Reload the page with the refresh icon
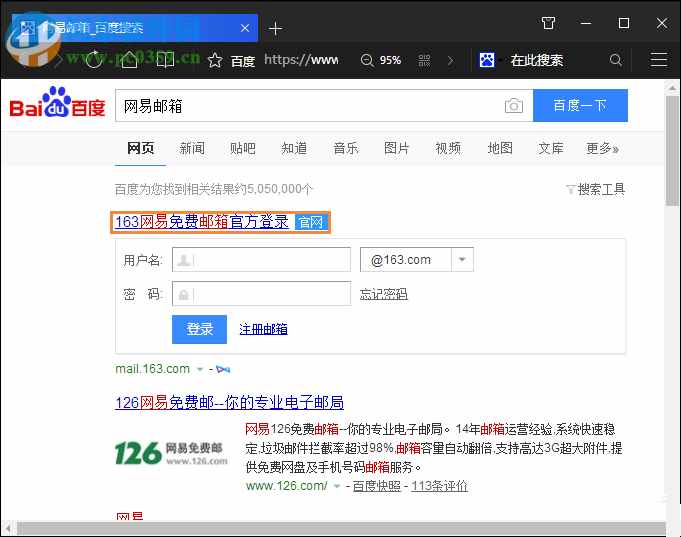681x537 pixels. pyautogui.click(x=94, y=60)
